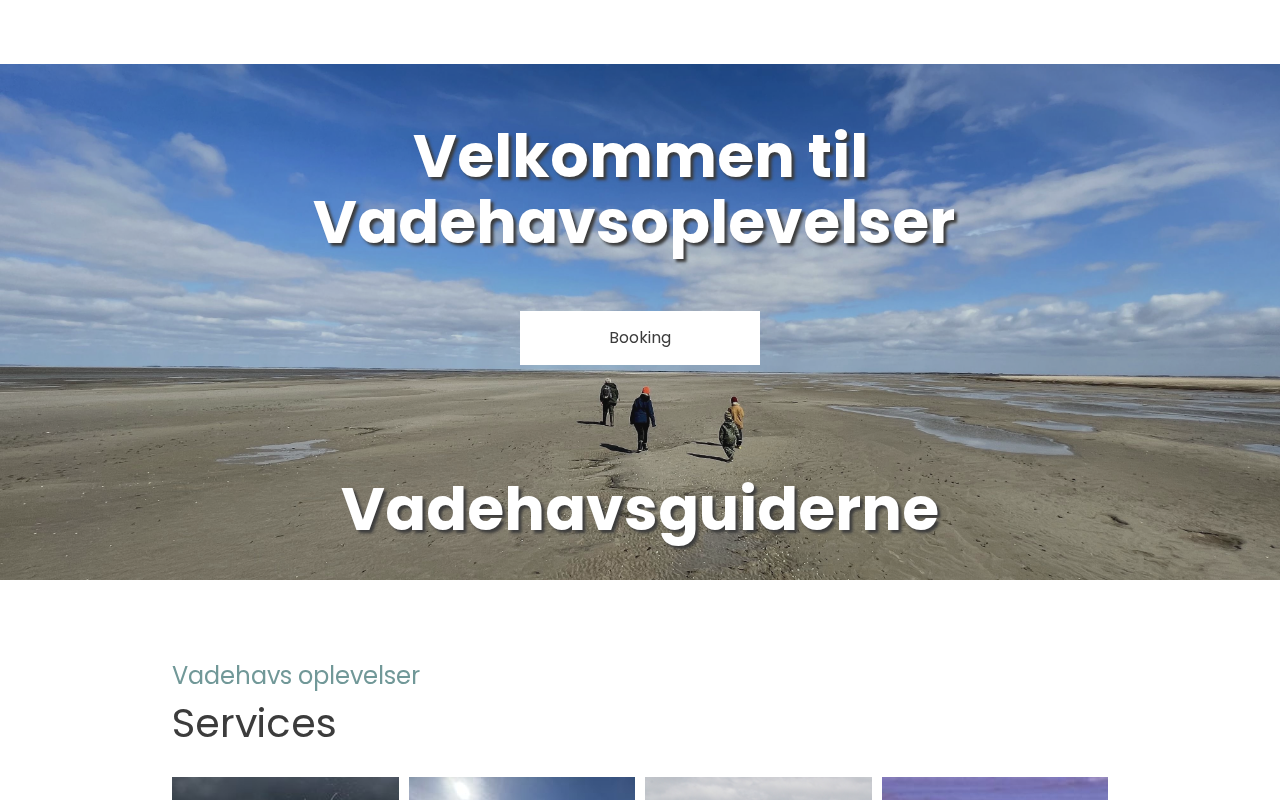Click the walker with the backpack
The image size is (1280, 800).
click(x=608, y=402)
